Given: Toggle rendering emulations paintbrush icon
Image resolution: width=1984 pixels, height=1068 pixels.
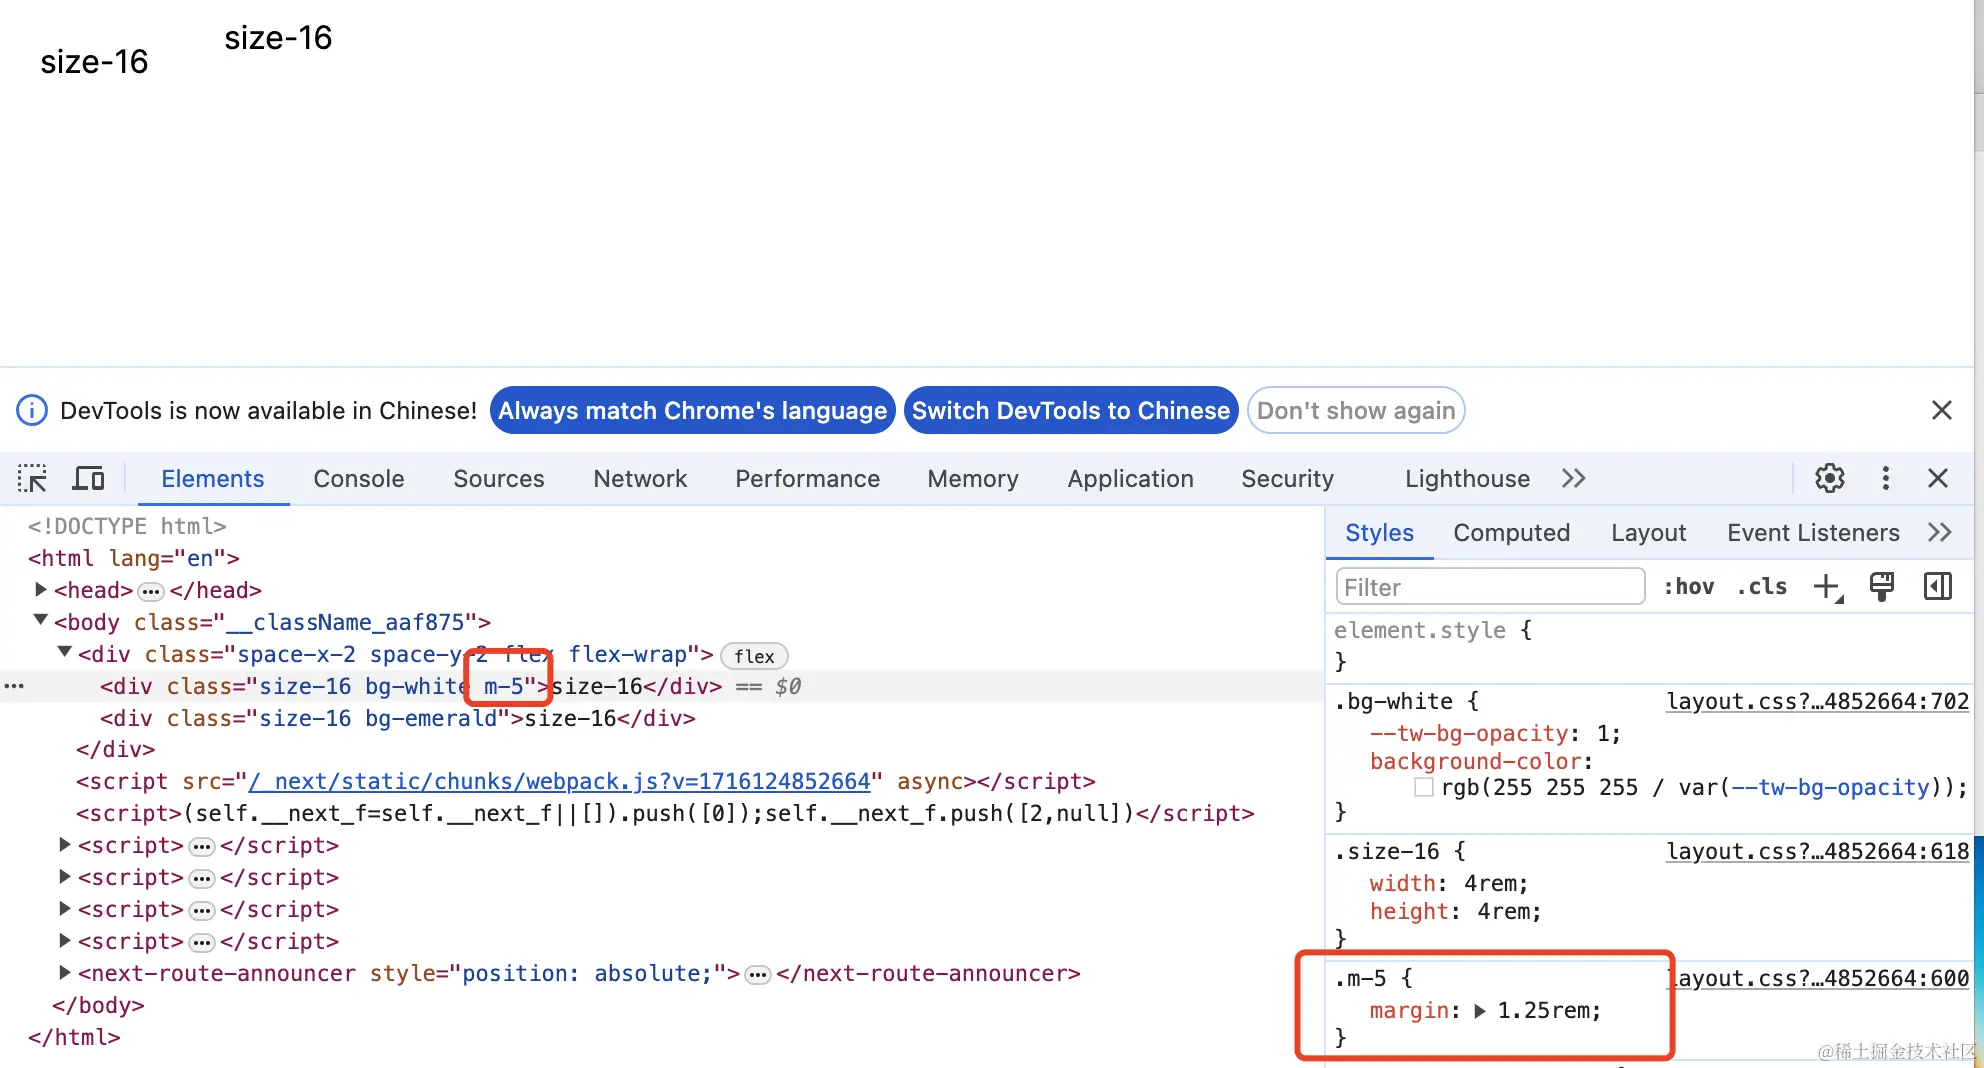Looking at the screenshot, I should click(x=1882, y=587).
